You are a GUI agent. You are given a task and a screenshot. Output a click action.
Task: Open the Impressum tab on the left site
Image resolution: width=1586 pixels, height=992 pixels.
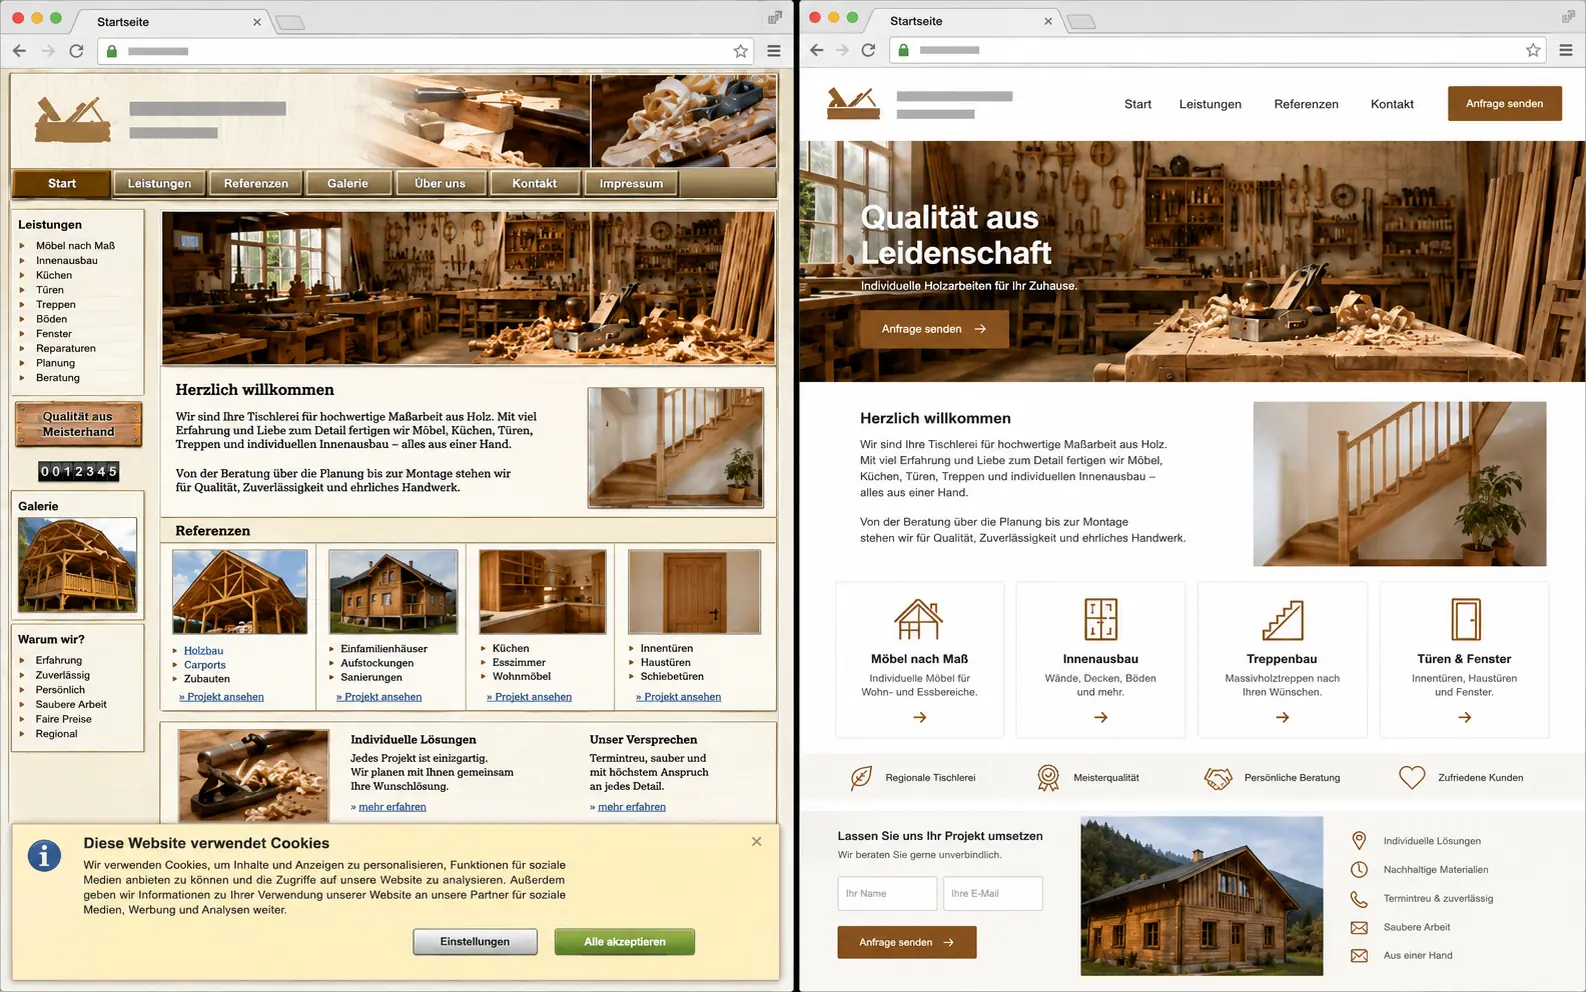click(x=631, y=183)
